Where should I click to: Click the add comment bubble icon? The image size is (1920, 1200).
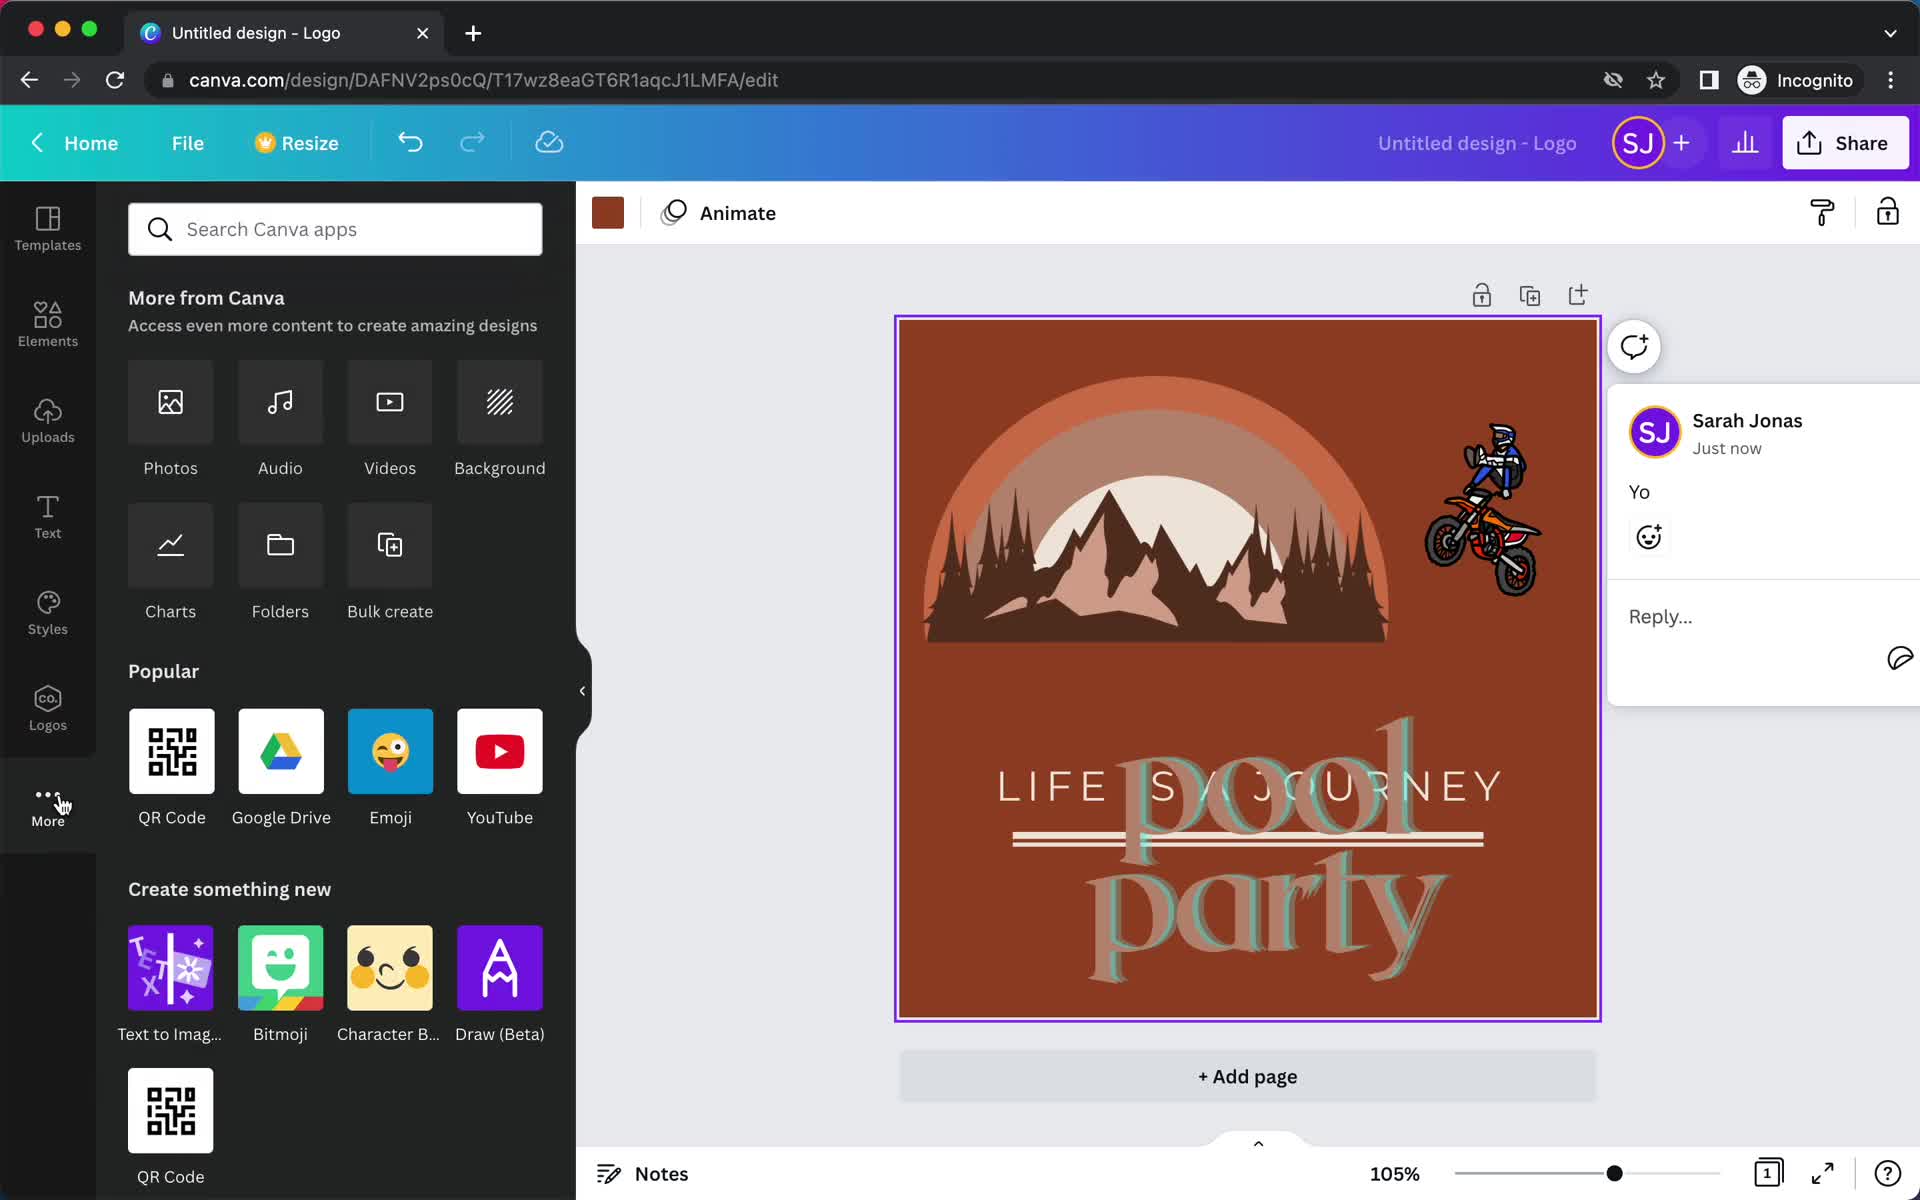click(x=1634, y=347)
